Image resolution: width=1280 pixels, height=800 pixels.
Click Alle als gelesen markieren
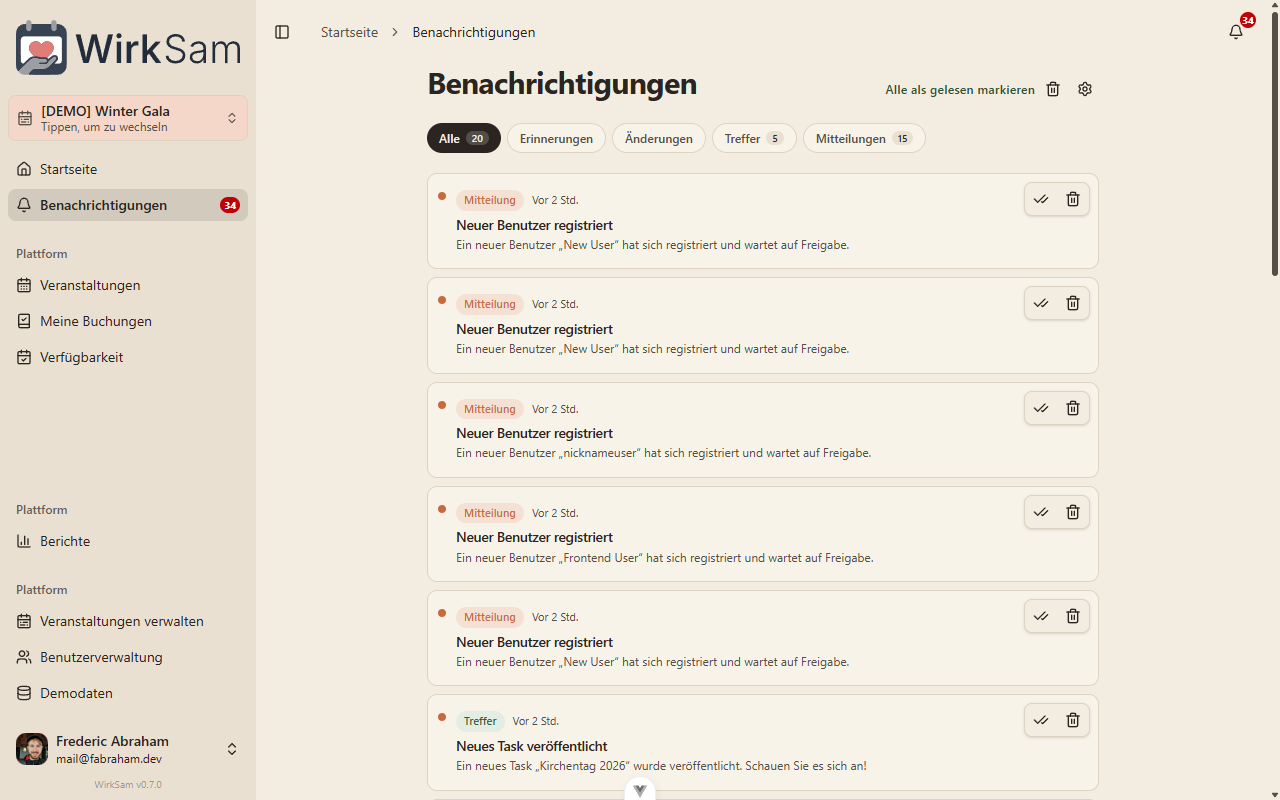coord(960,90)
